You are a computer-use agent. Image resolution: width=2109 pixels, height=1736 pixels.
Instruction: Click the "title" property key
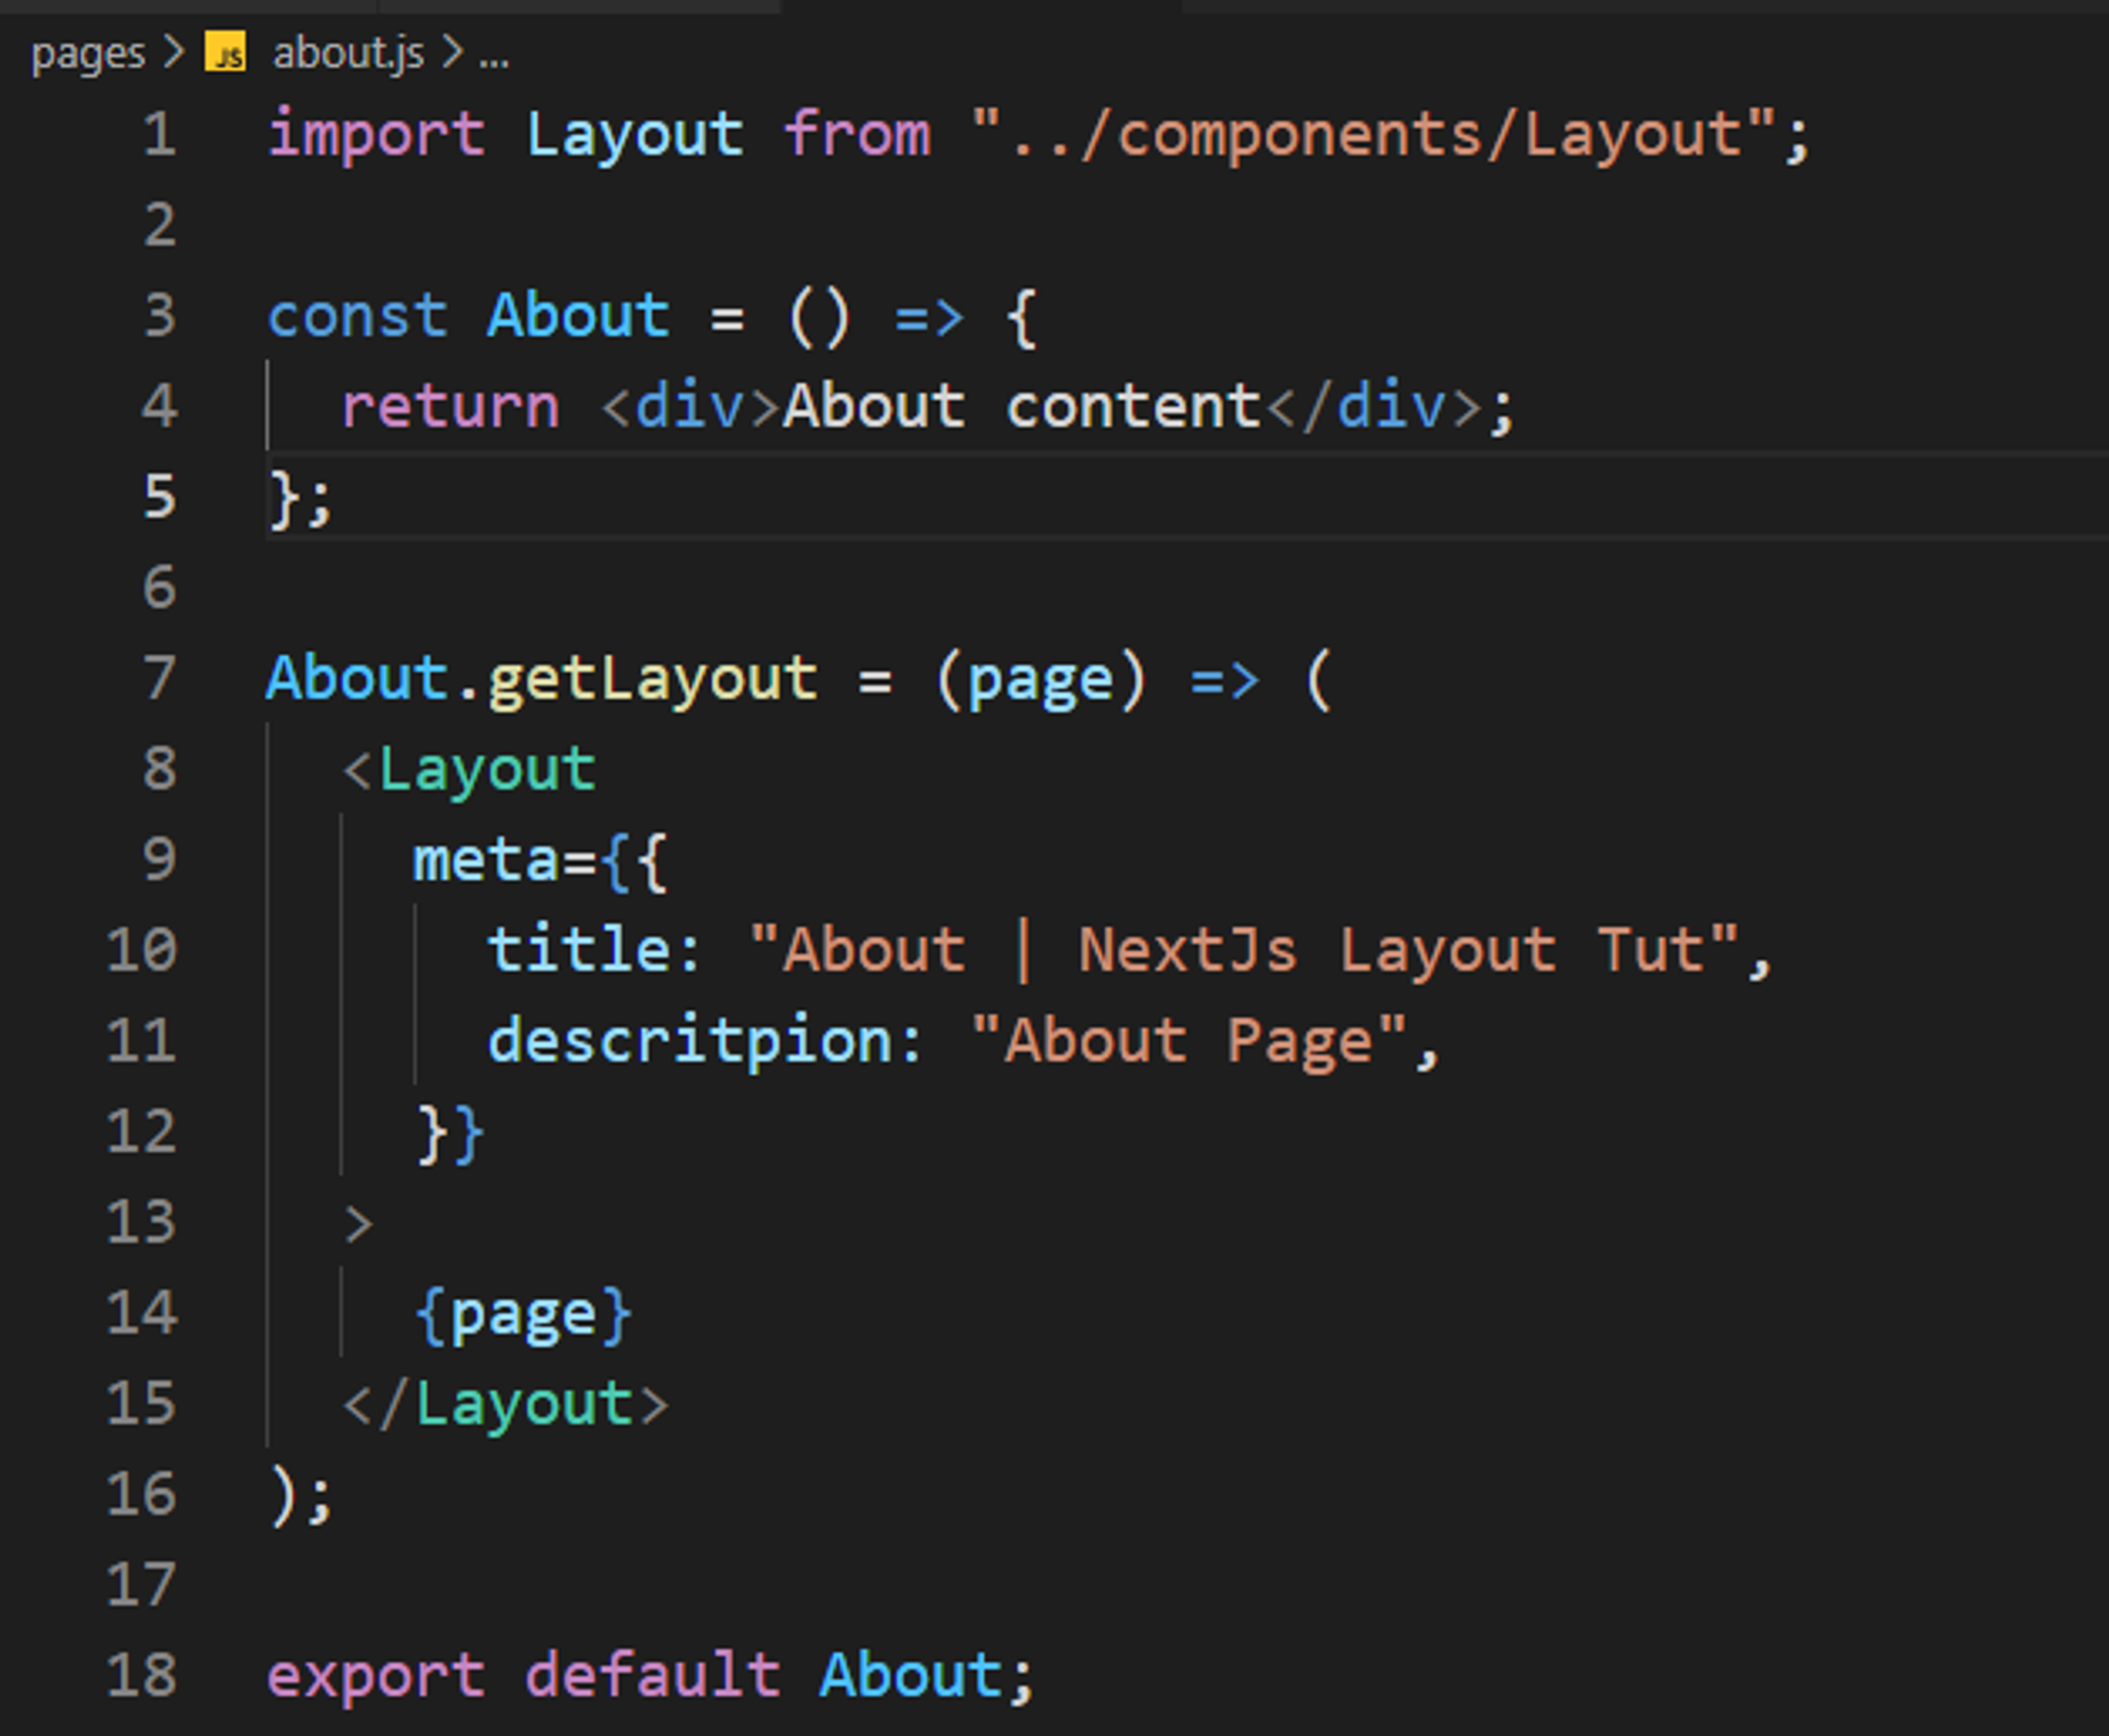[580, 949]
